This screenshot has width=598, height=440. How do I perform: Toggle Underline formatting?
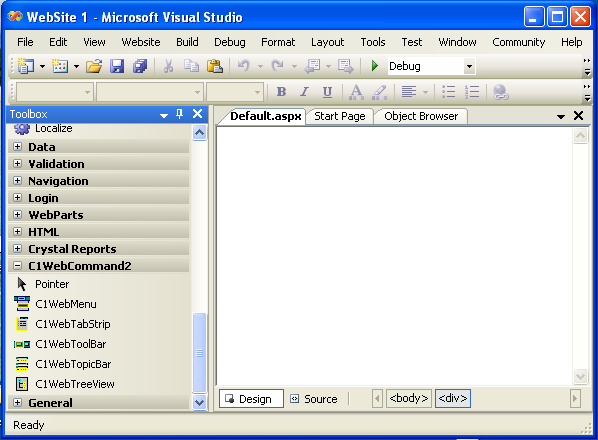coord(327,92)
